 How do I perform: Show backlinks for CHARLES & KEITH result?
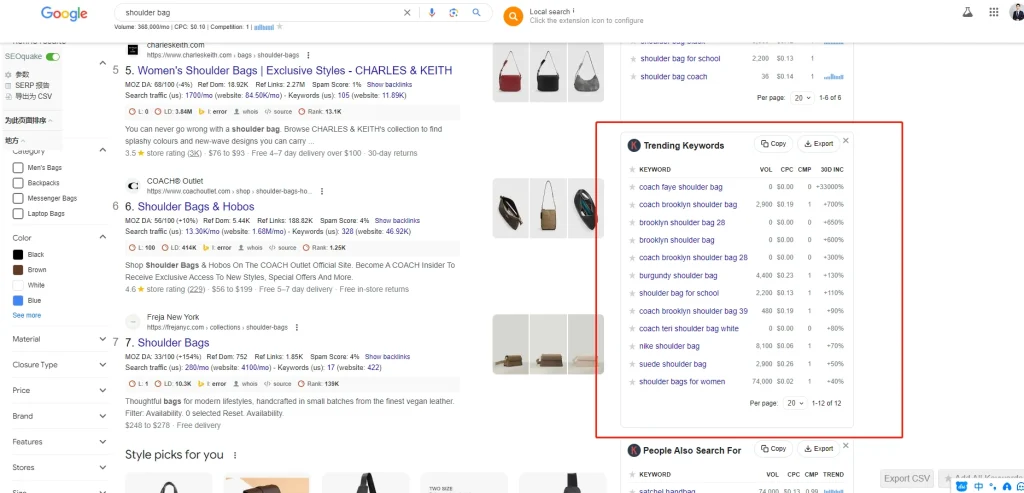389,85
